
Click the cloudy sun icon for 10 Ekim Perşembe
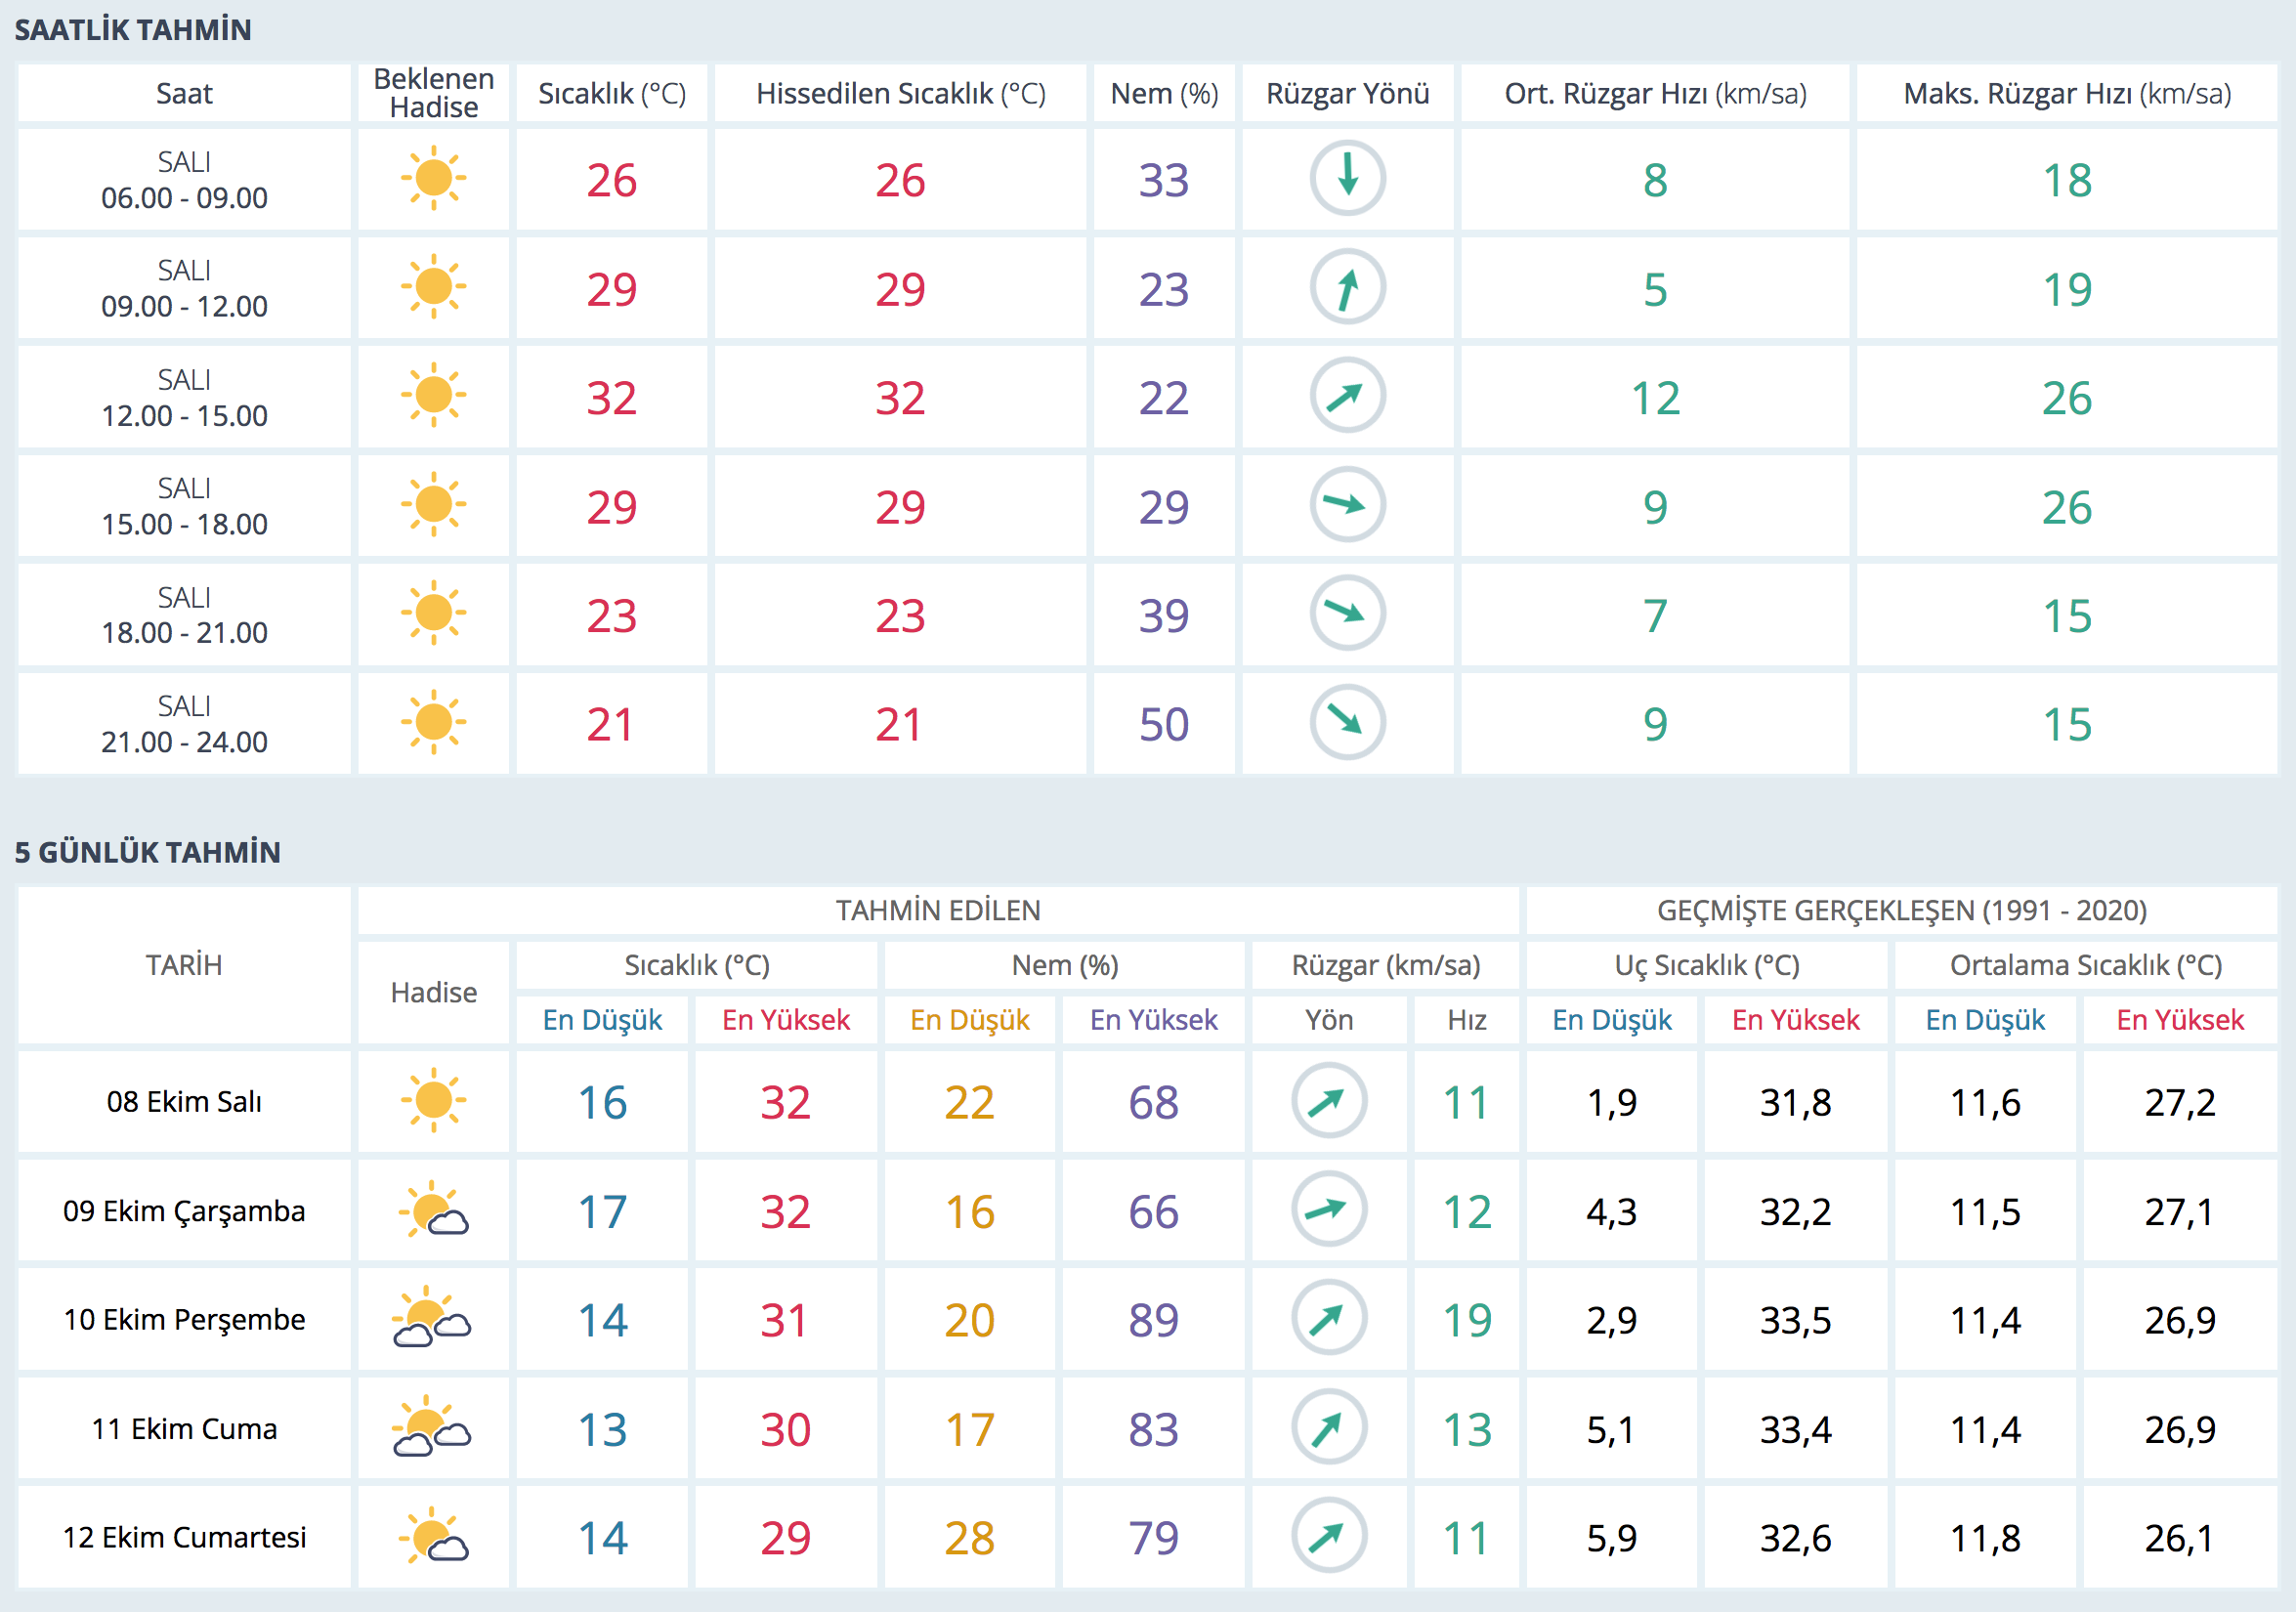click(x=432, y=1319)
